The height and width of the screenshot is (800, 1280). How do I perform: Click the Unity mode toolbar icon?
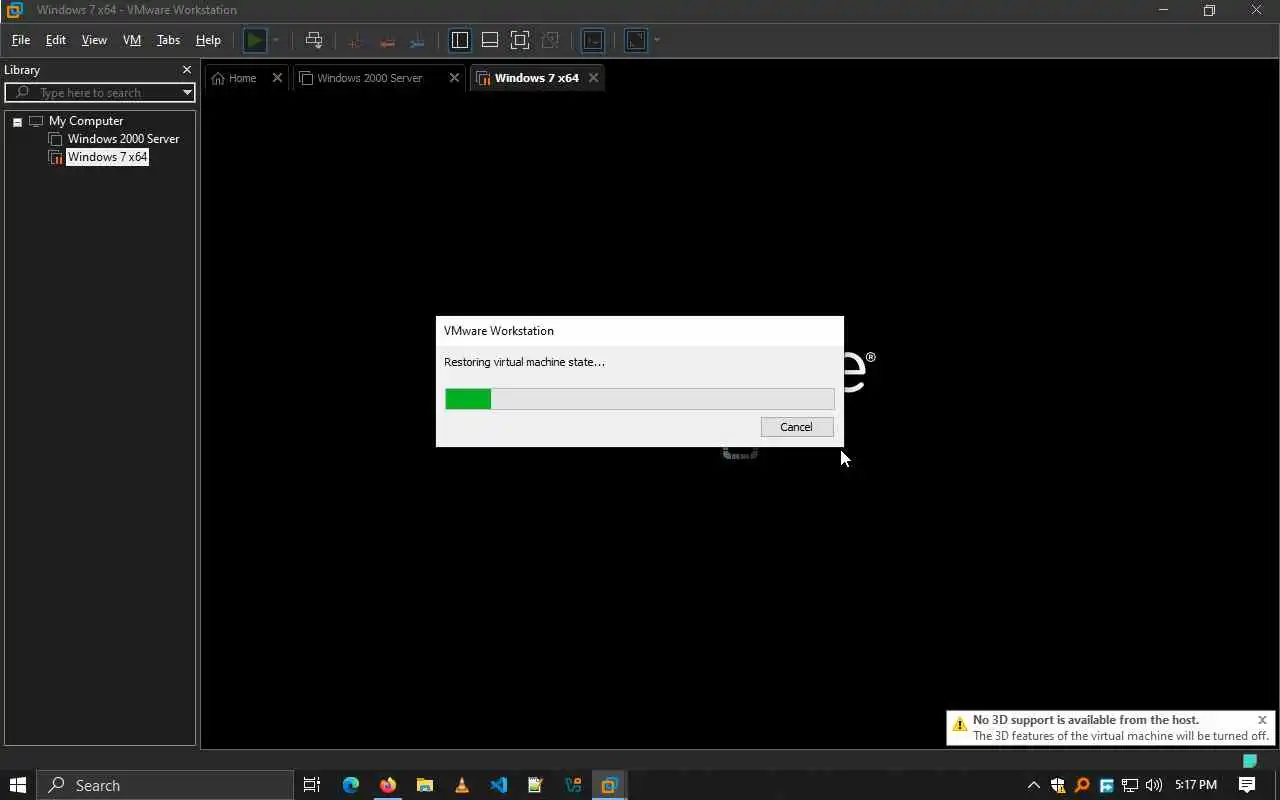click(x=550, y=40)
